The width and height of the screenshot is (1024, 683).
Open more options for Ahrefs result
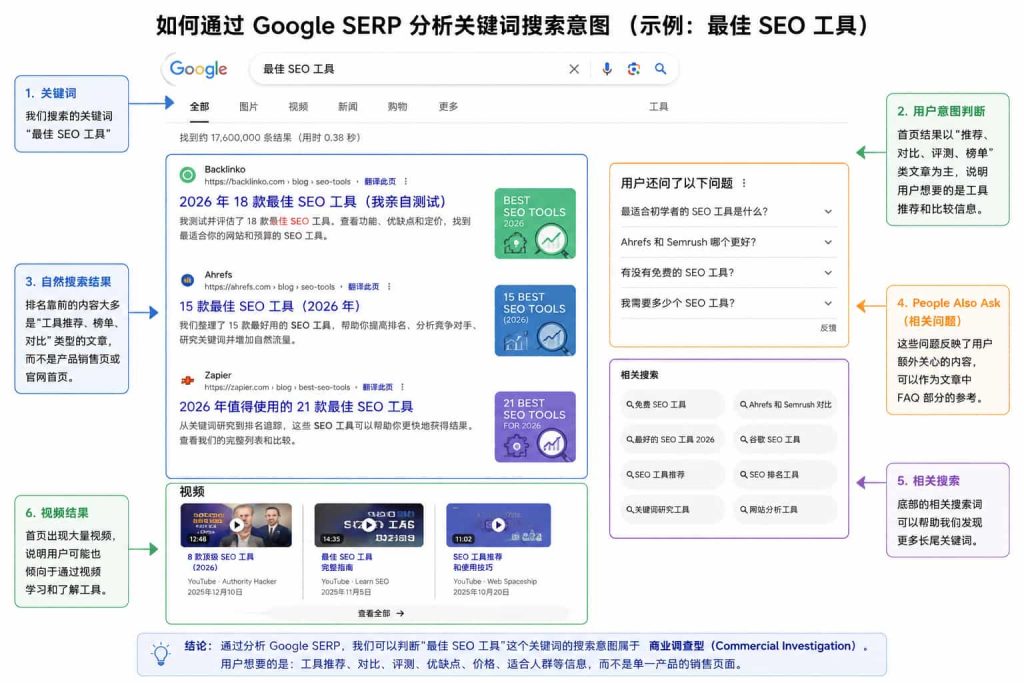(389, 287)
